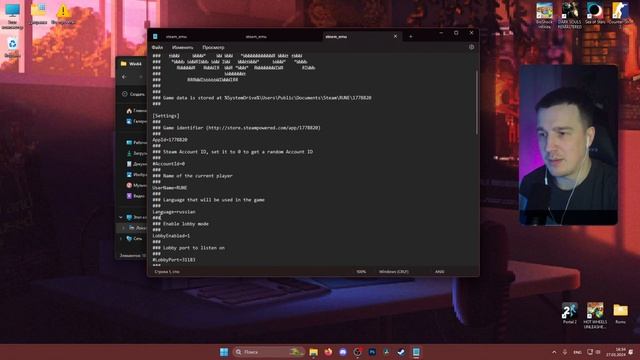Open the folder desktop icon at top
The image size is (640, 360).
tap(38, 14)
